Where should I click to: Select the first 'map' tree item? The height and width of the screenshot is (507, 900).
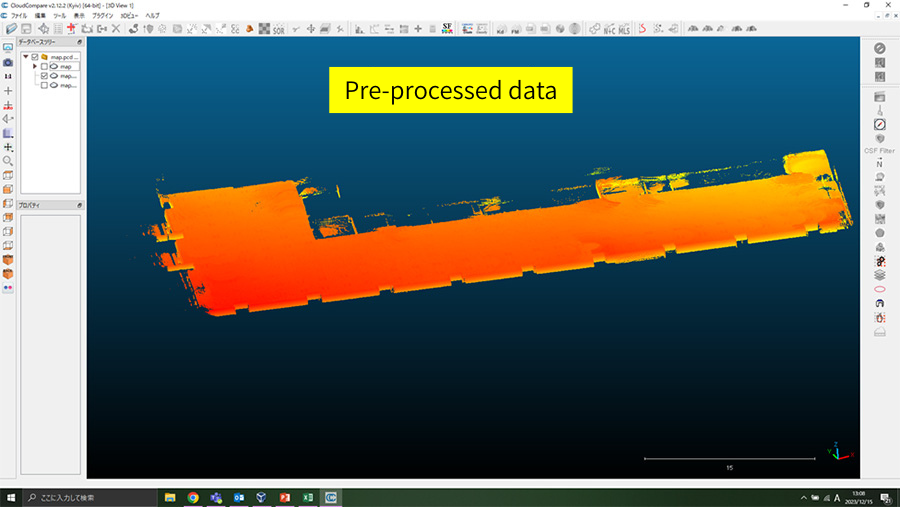pos(64,67)
